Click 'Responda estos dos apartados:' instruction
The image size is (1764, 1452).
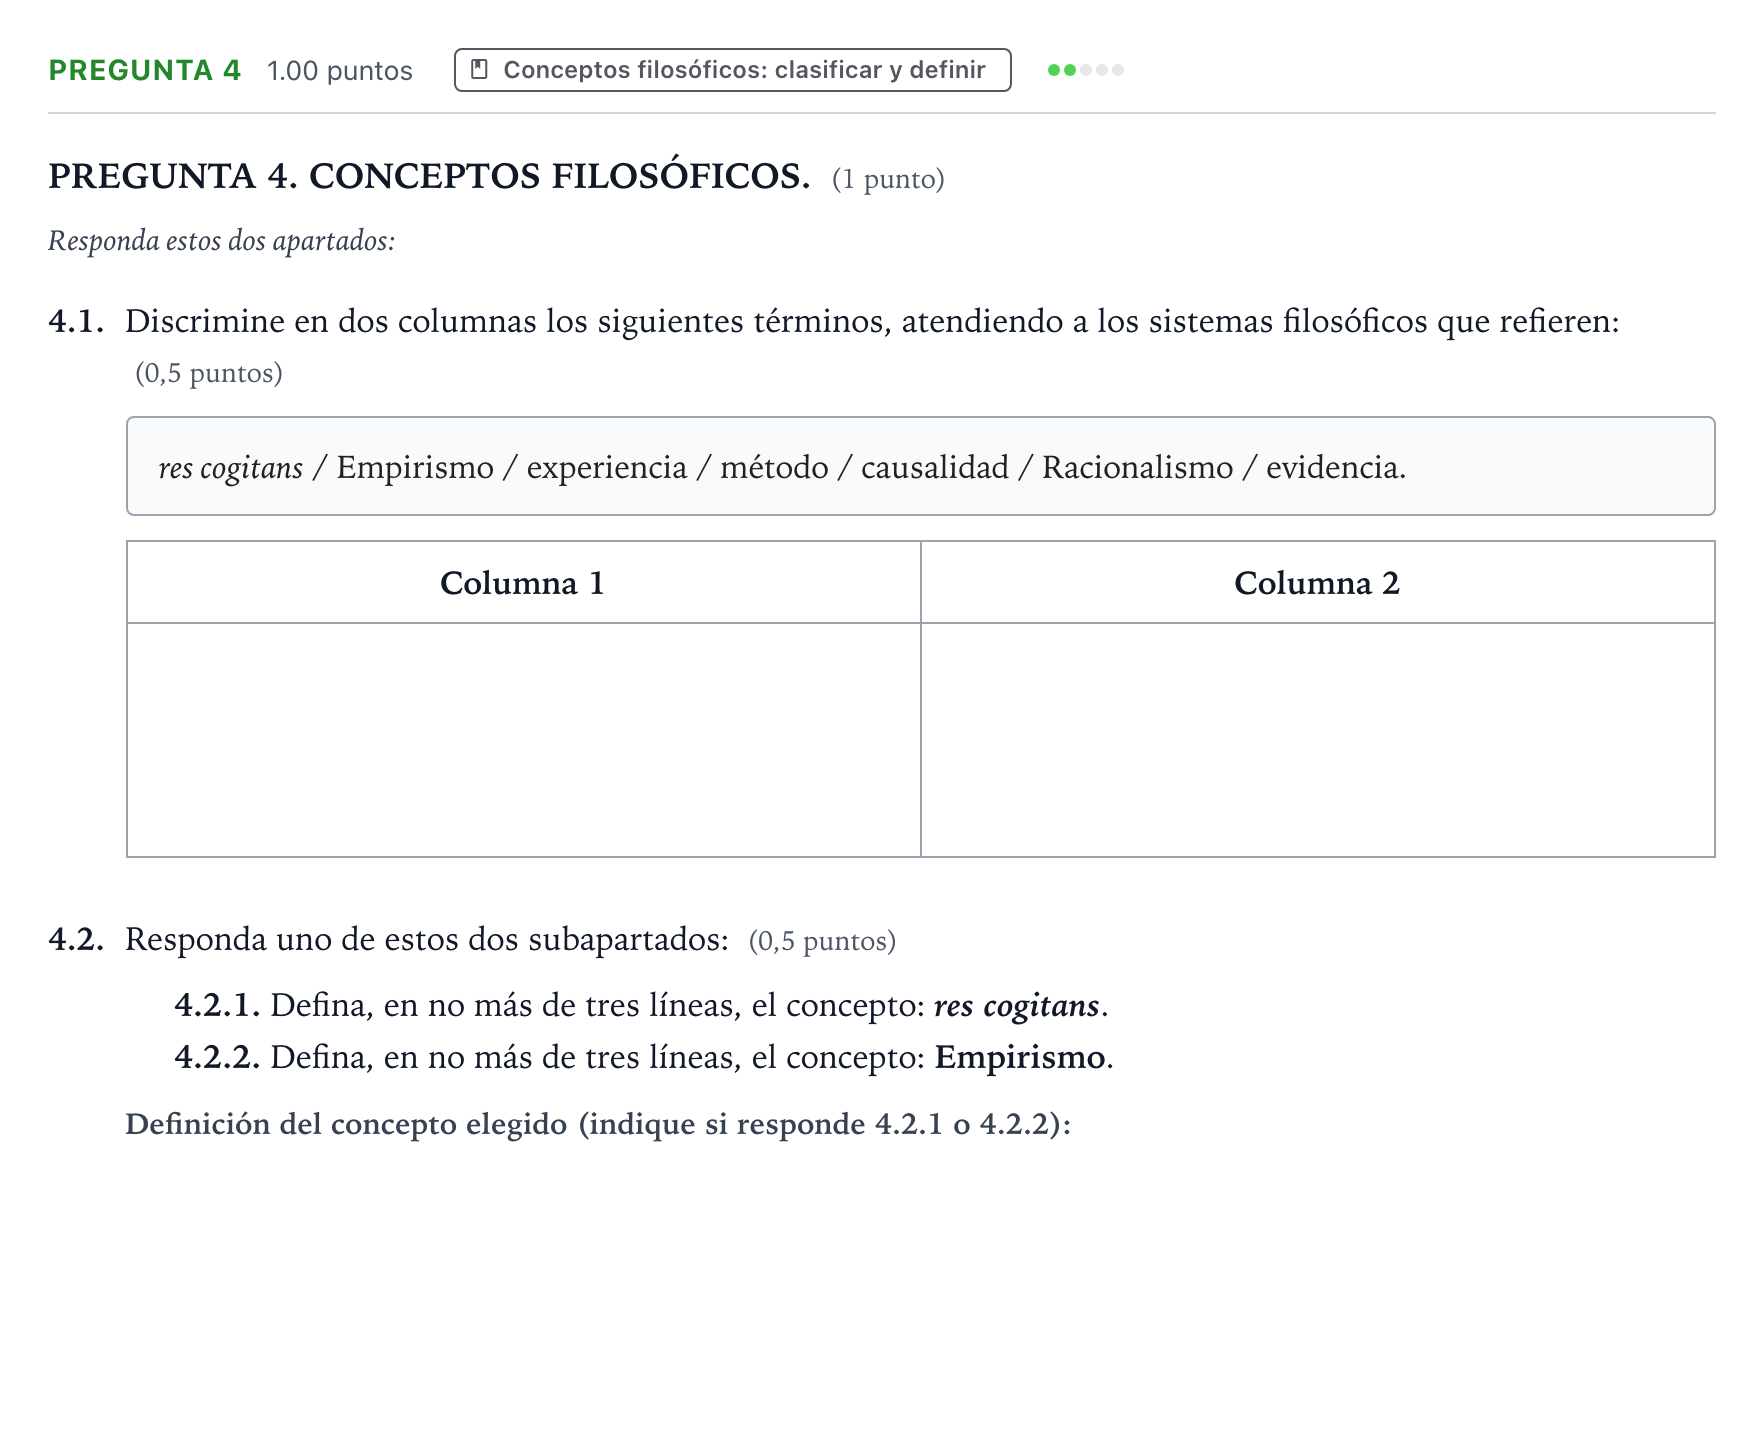(222, 241)
